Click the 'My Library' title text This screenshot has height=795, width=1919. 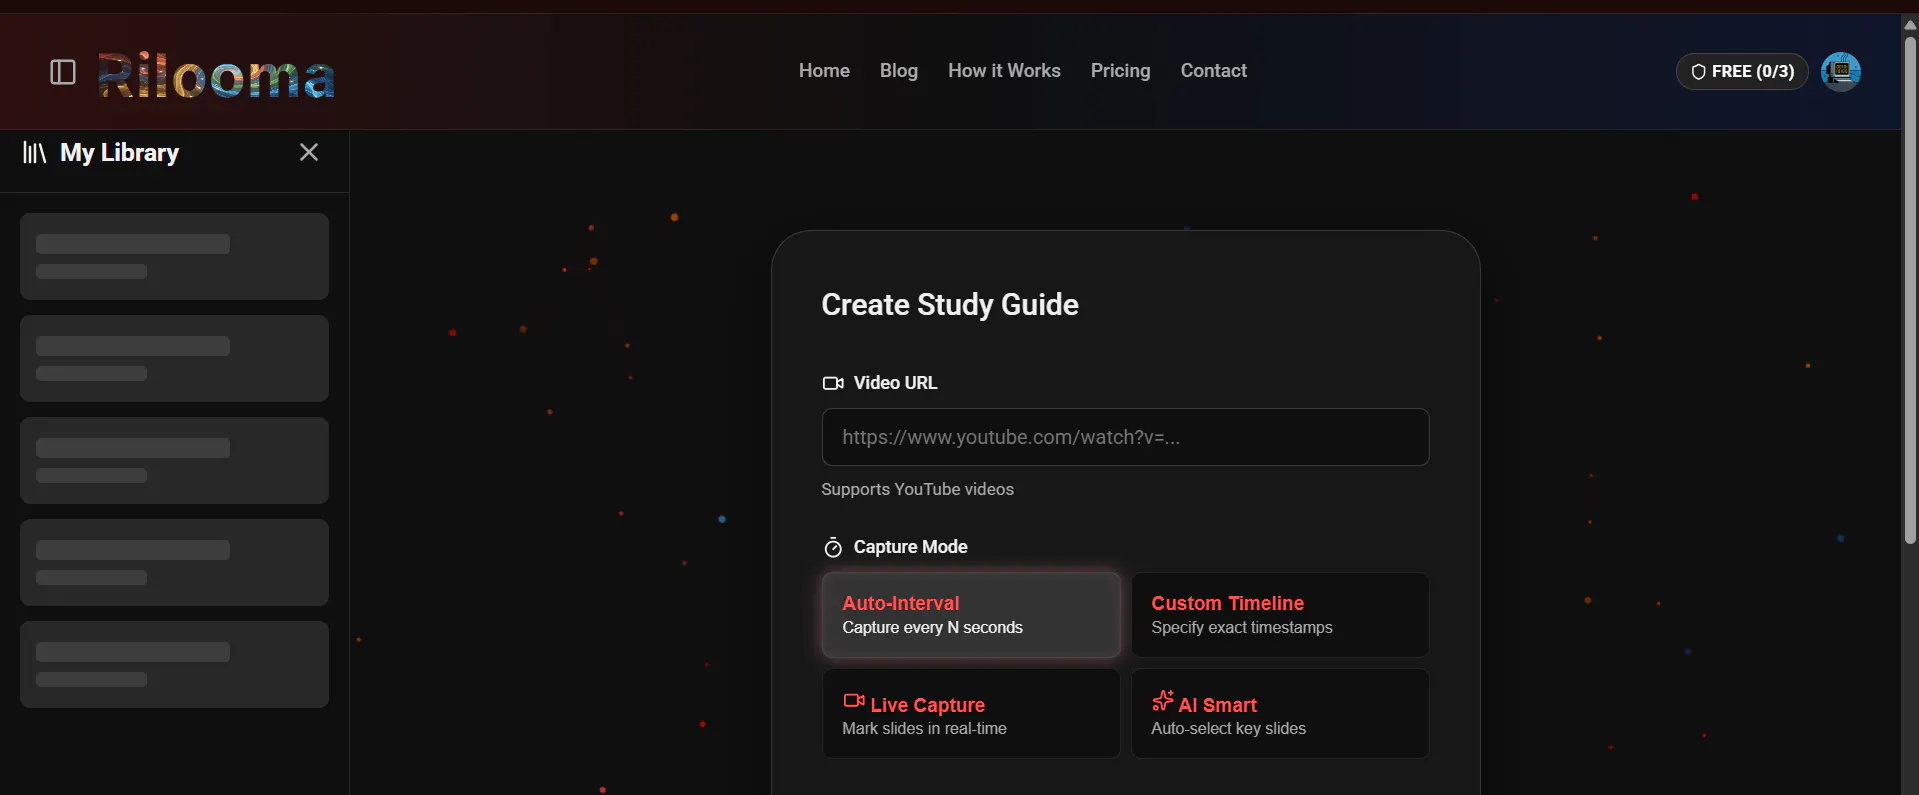120,153
